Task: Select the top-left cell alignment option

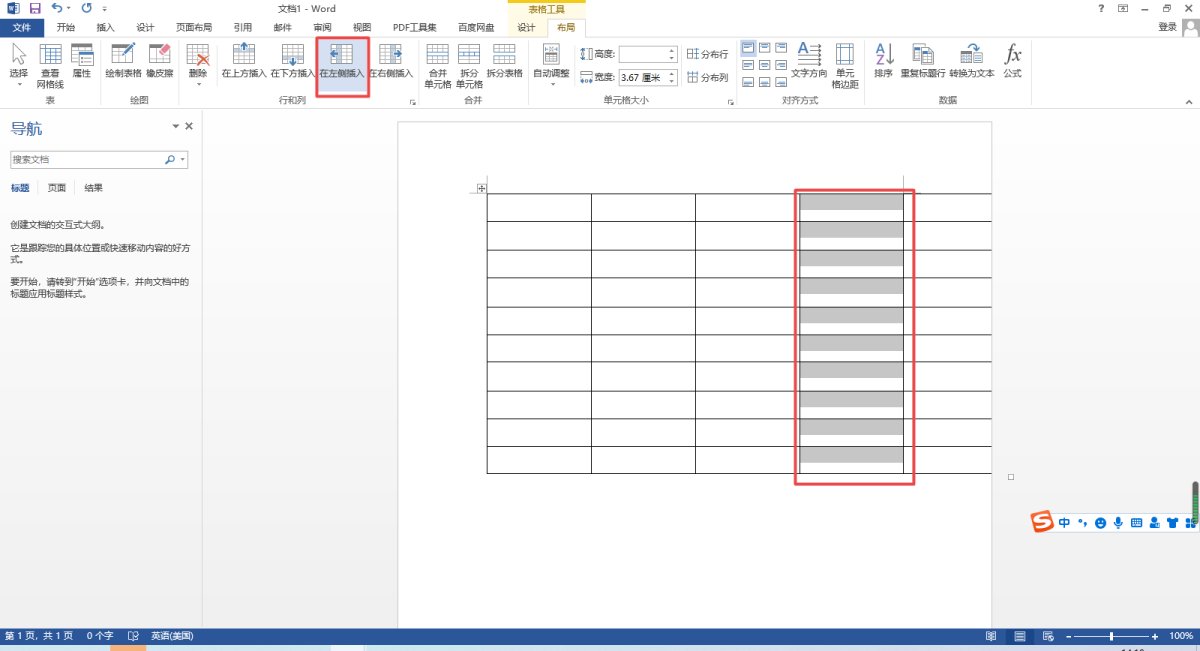Action: click(x=748, y=47)
